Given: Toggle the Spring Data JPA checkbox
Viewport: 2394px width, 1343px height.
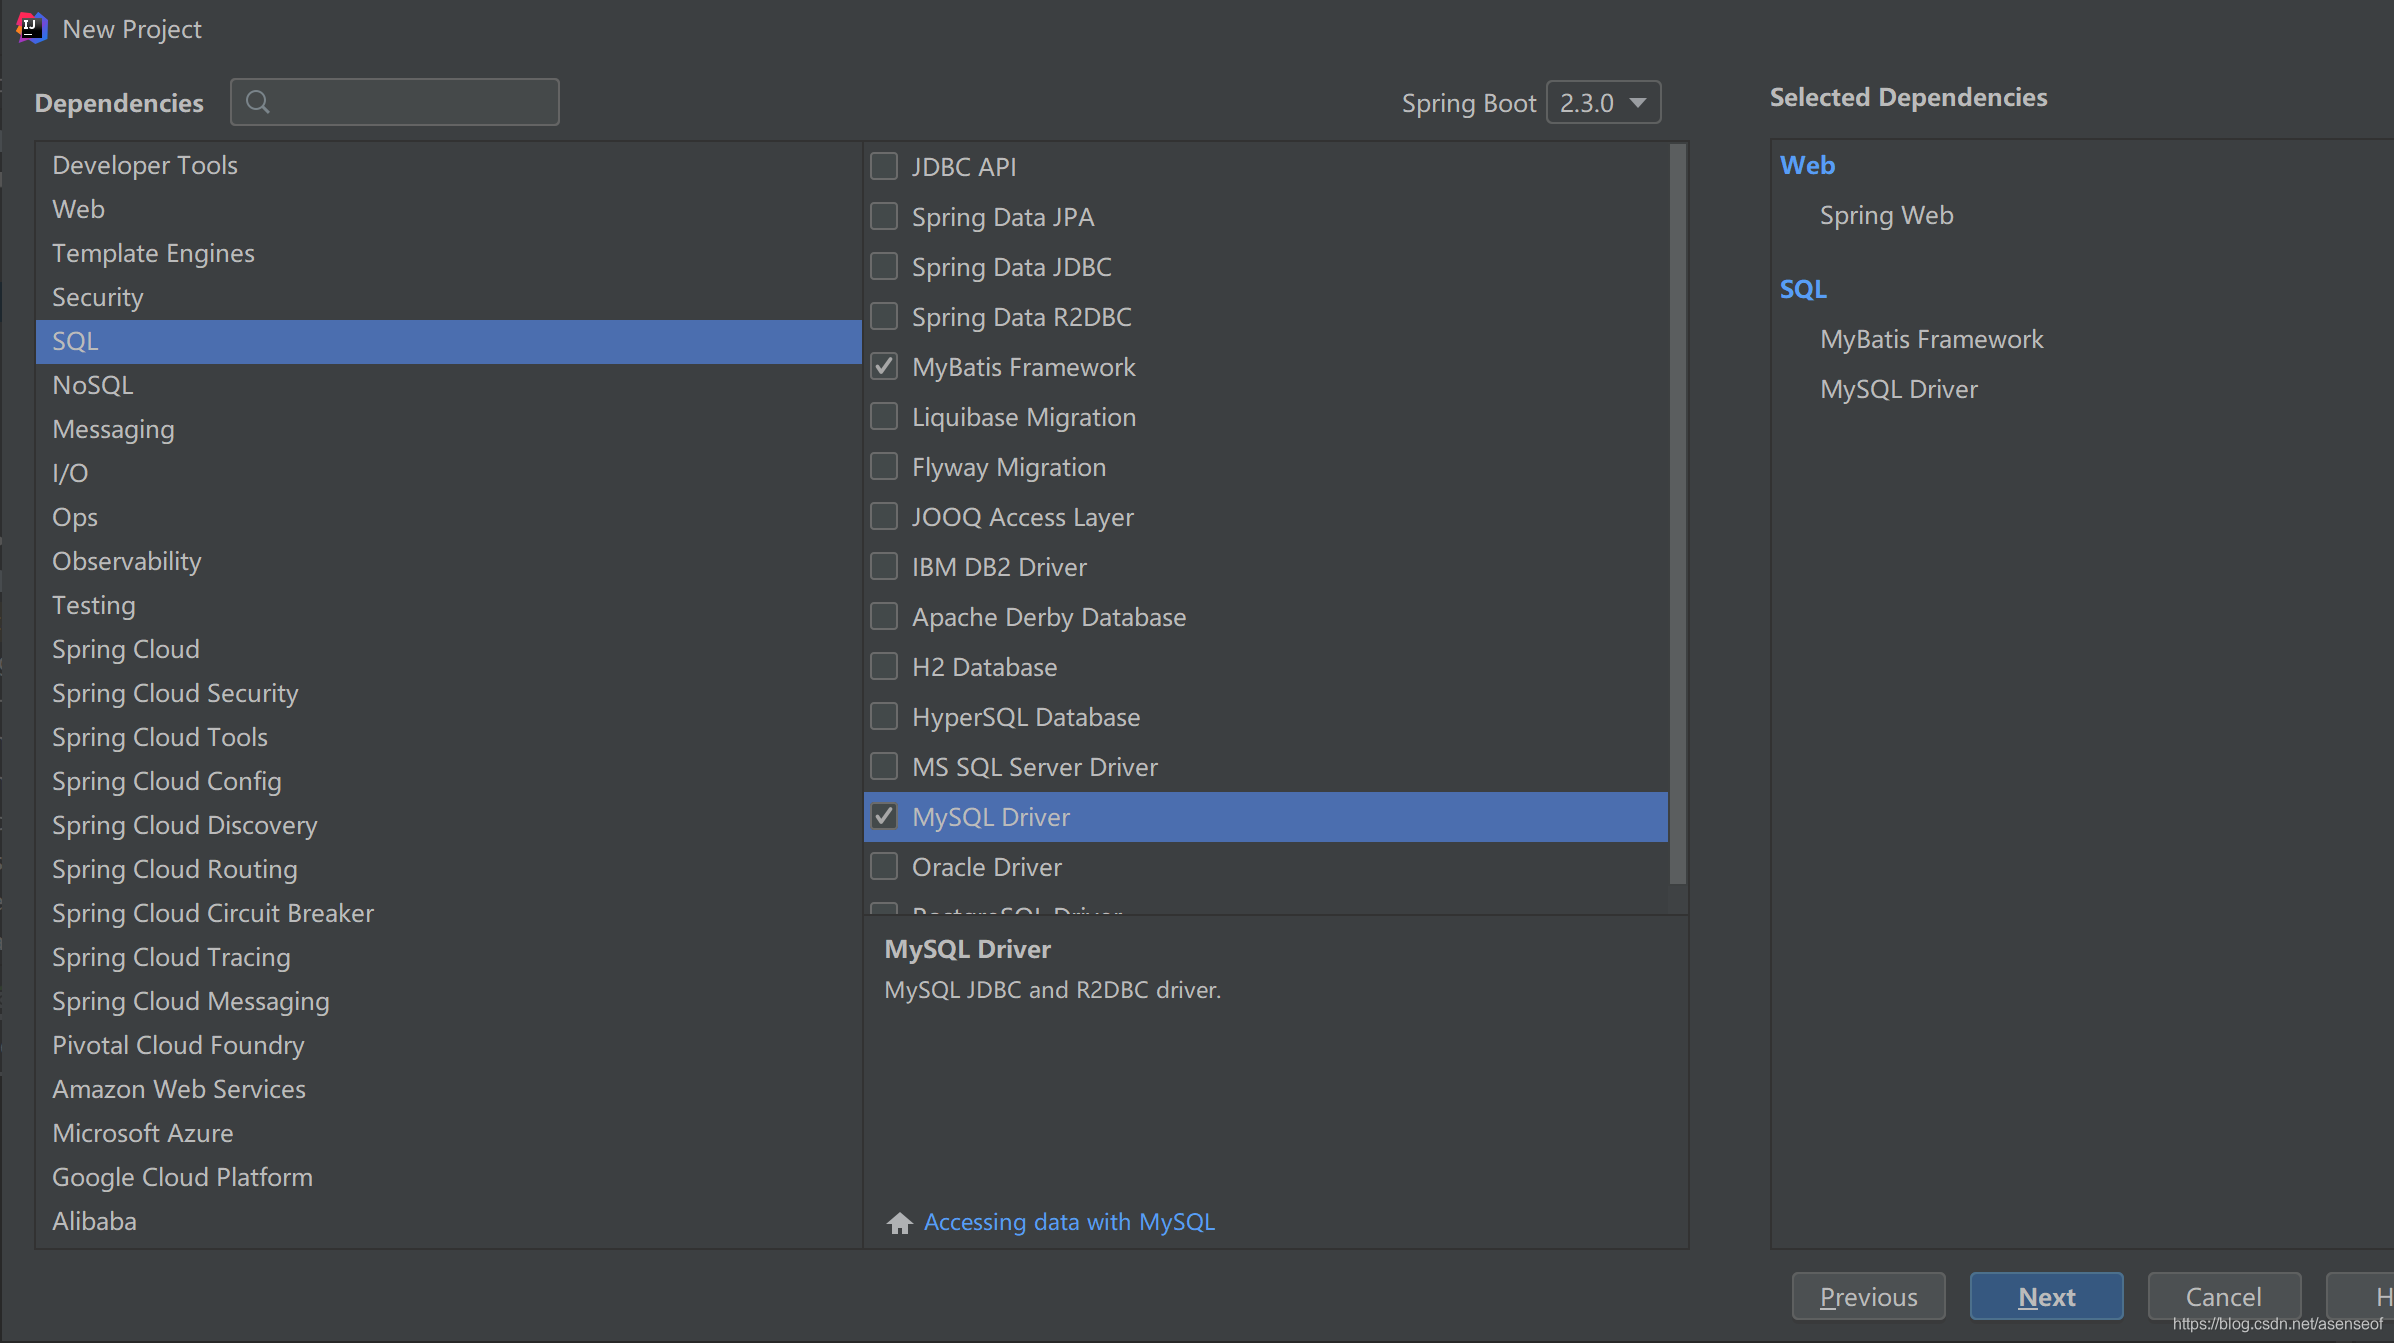Looking at the screenshot, I should click(883, 215).
